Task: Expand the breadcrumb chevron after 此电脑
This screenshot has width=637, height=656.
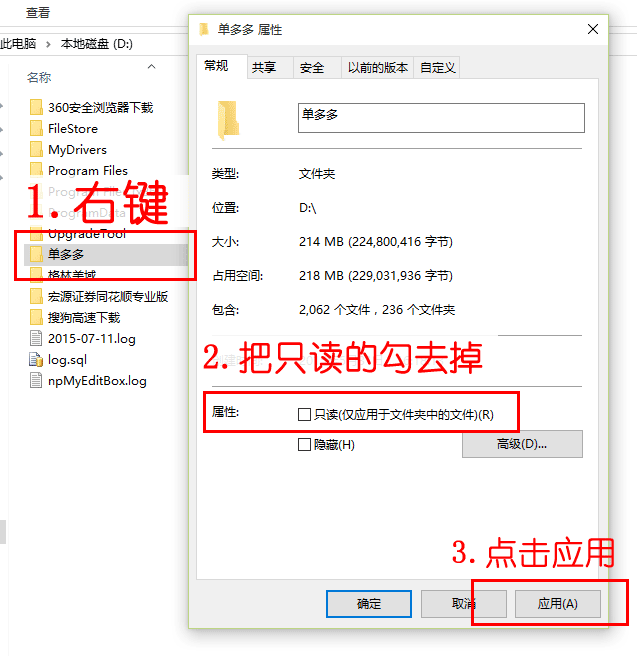Action: [x=48, y=44]
